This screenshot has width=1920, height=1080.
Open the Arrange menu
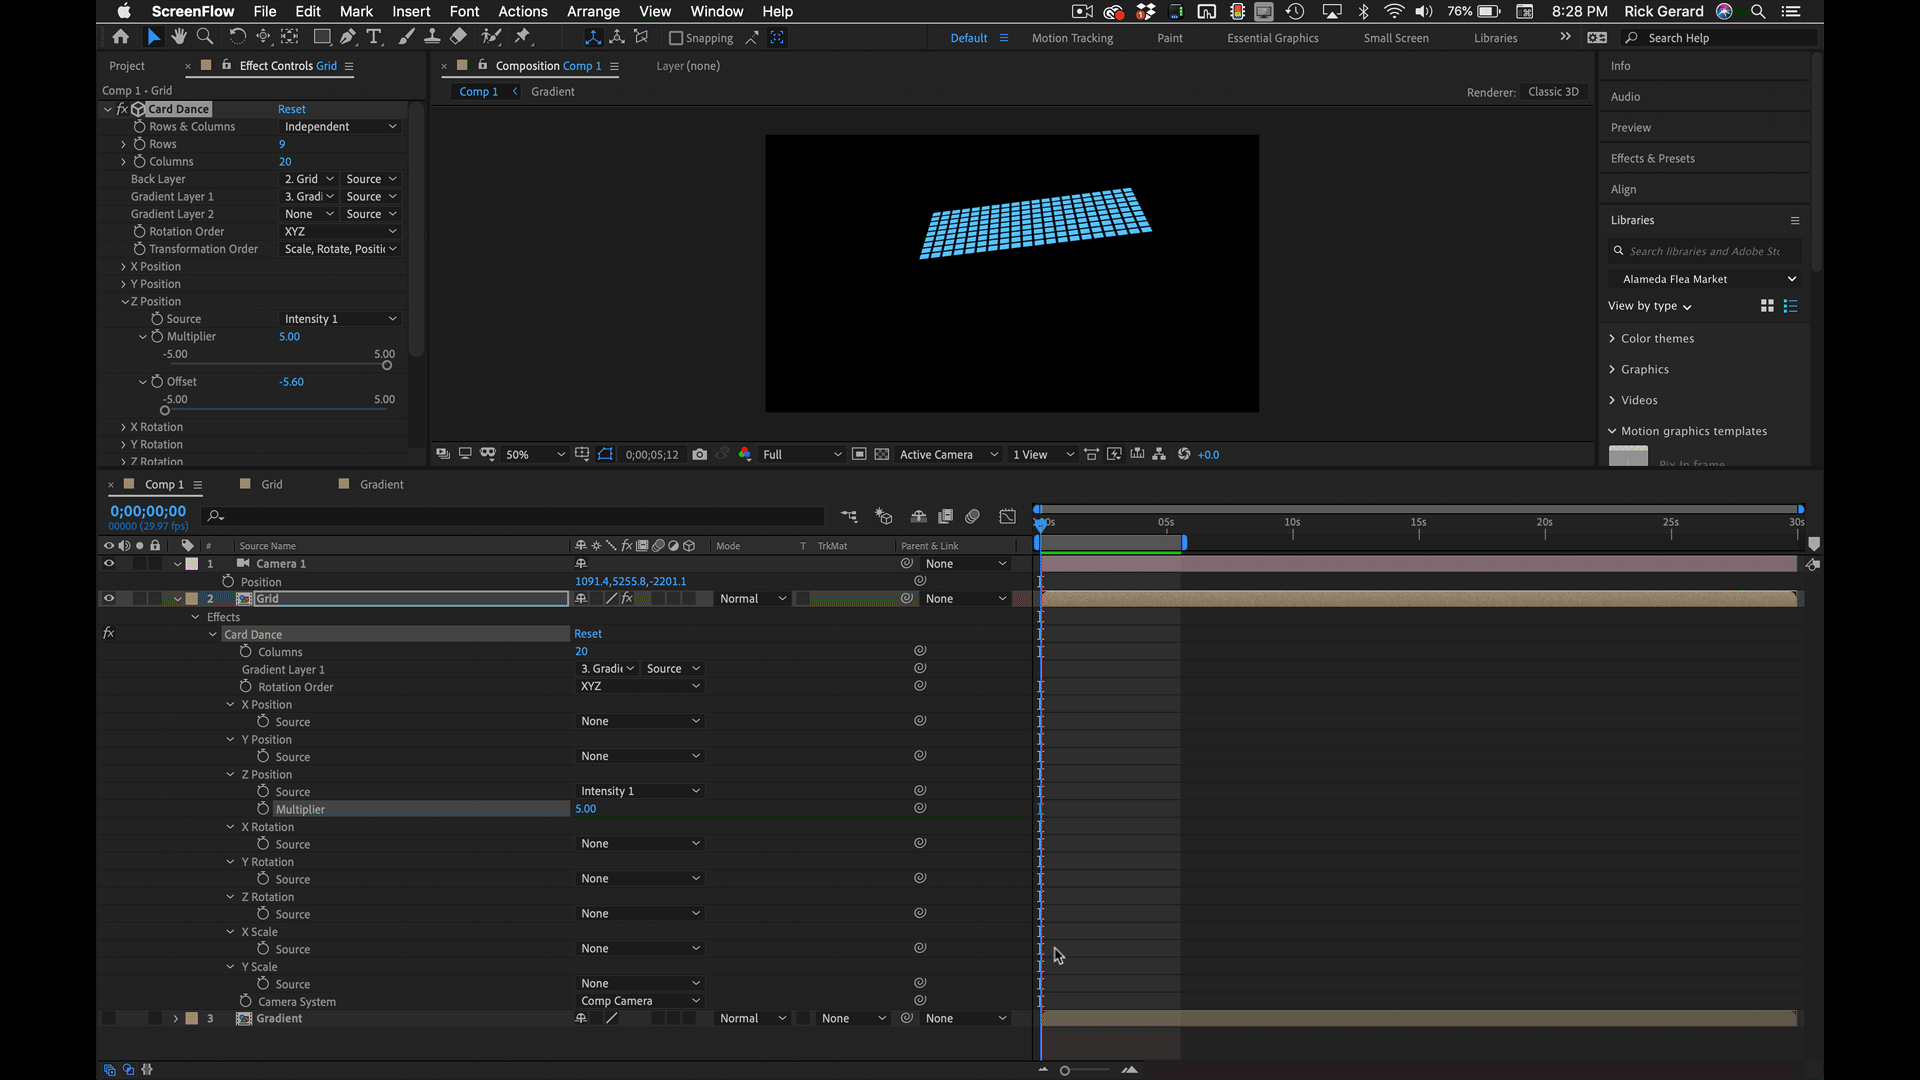click(593, 12)
